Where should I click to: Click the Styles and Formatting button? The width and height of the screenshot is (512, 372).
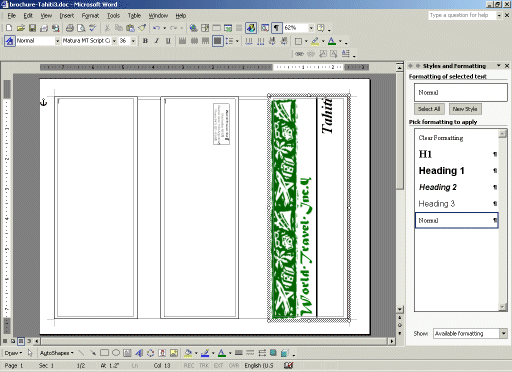pyautogui.click(x=10, y=41)
